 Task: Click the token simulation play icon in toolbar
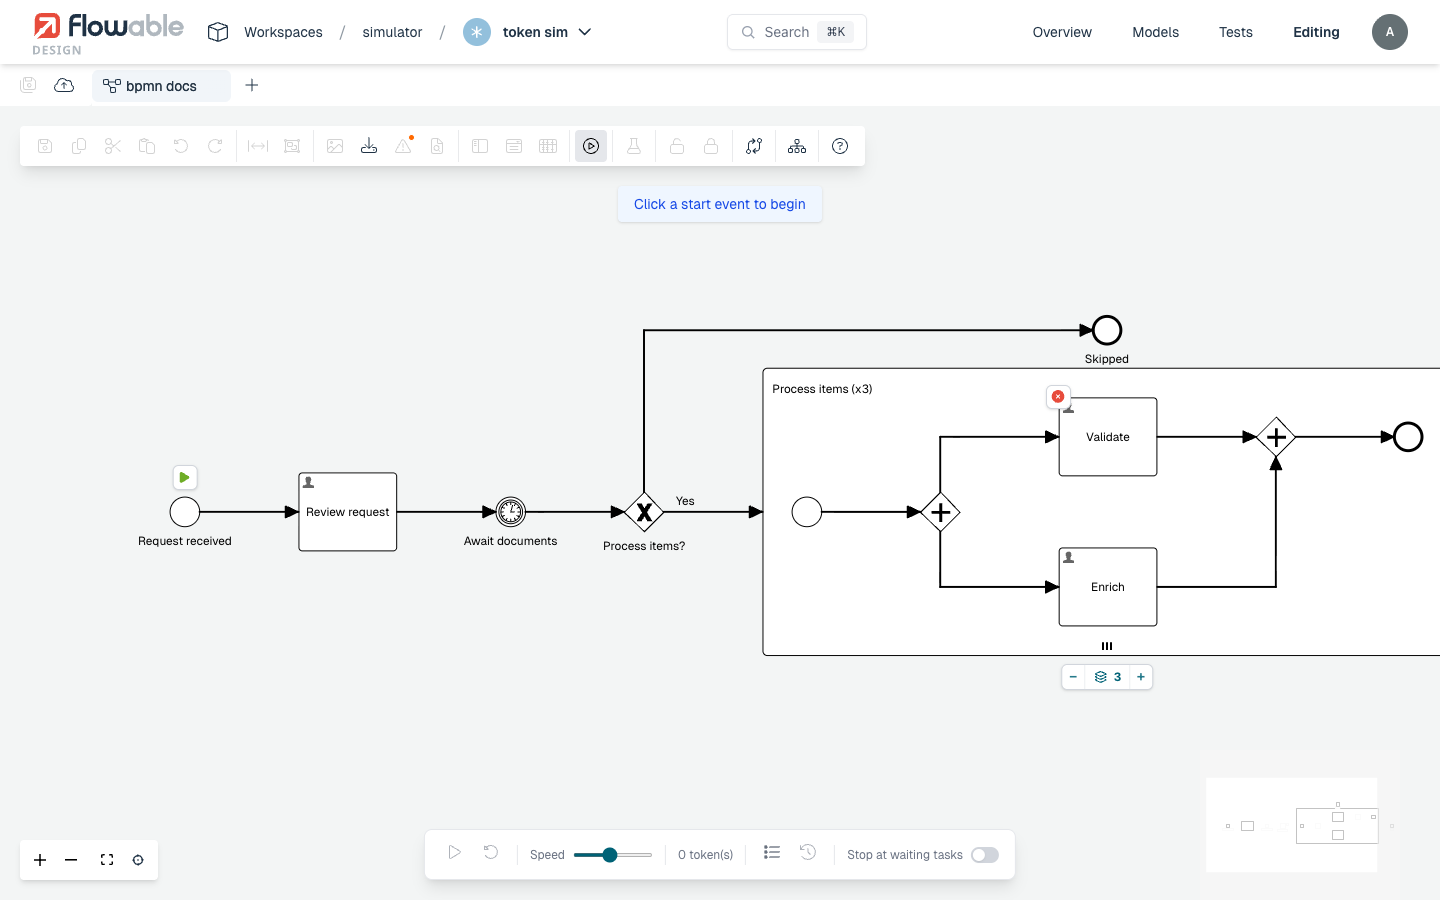(x=591, y=146)
